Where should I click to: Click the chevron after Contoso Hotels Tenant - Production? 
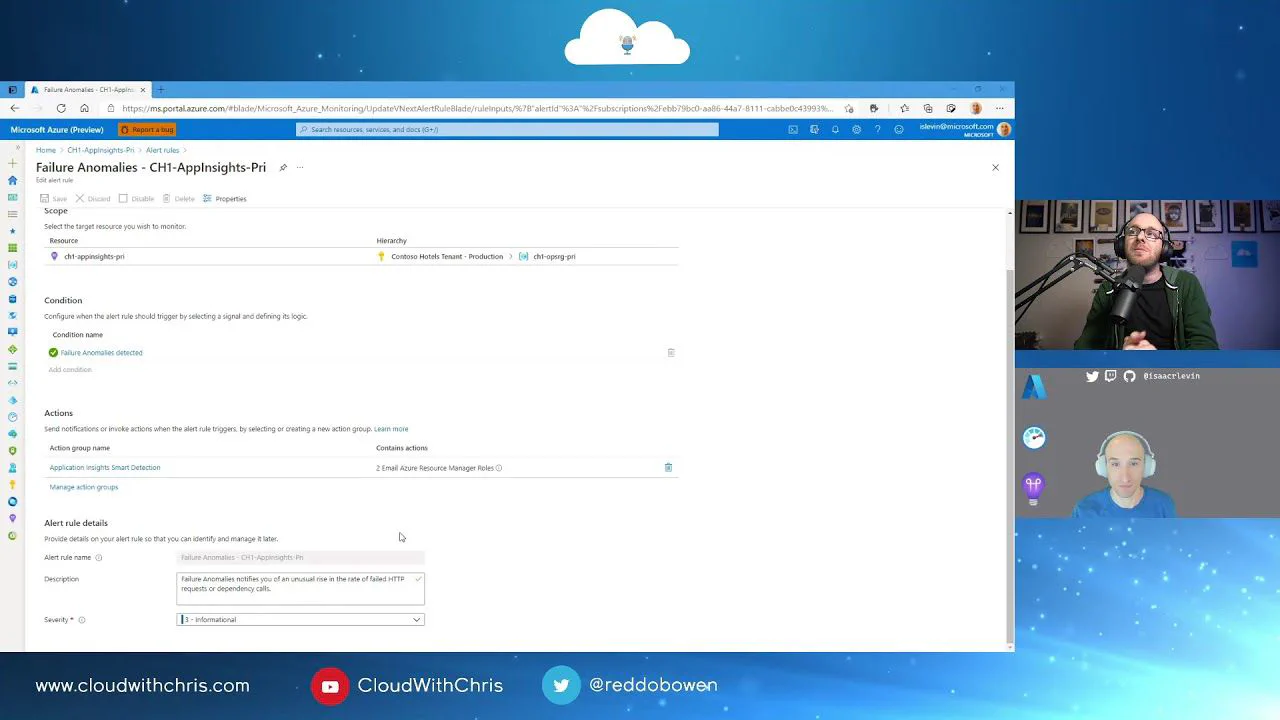pos(509,256)
